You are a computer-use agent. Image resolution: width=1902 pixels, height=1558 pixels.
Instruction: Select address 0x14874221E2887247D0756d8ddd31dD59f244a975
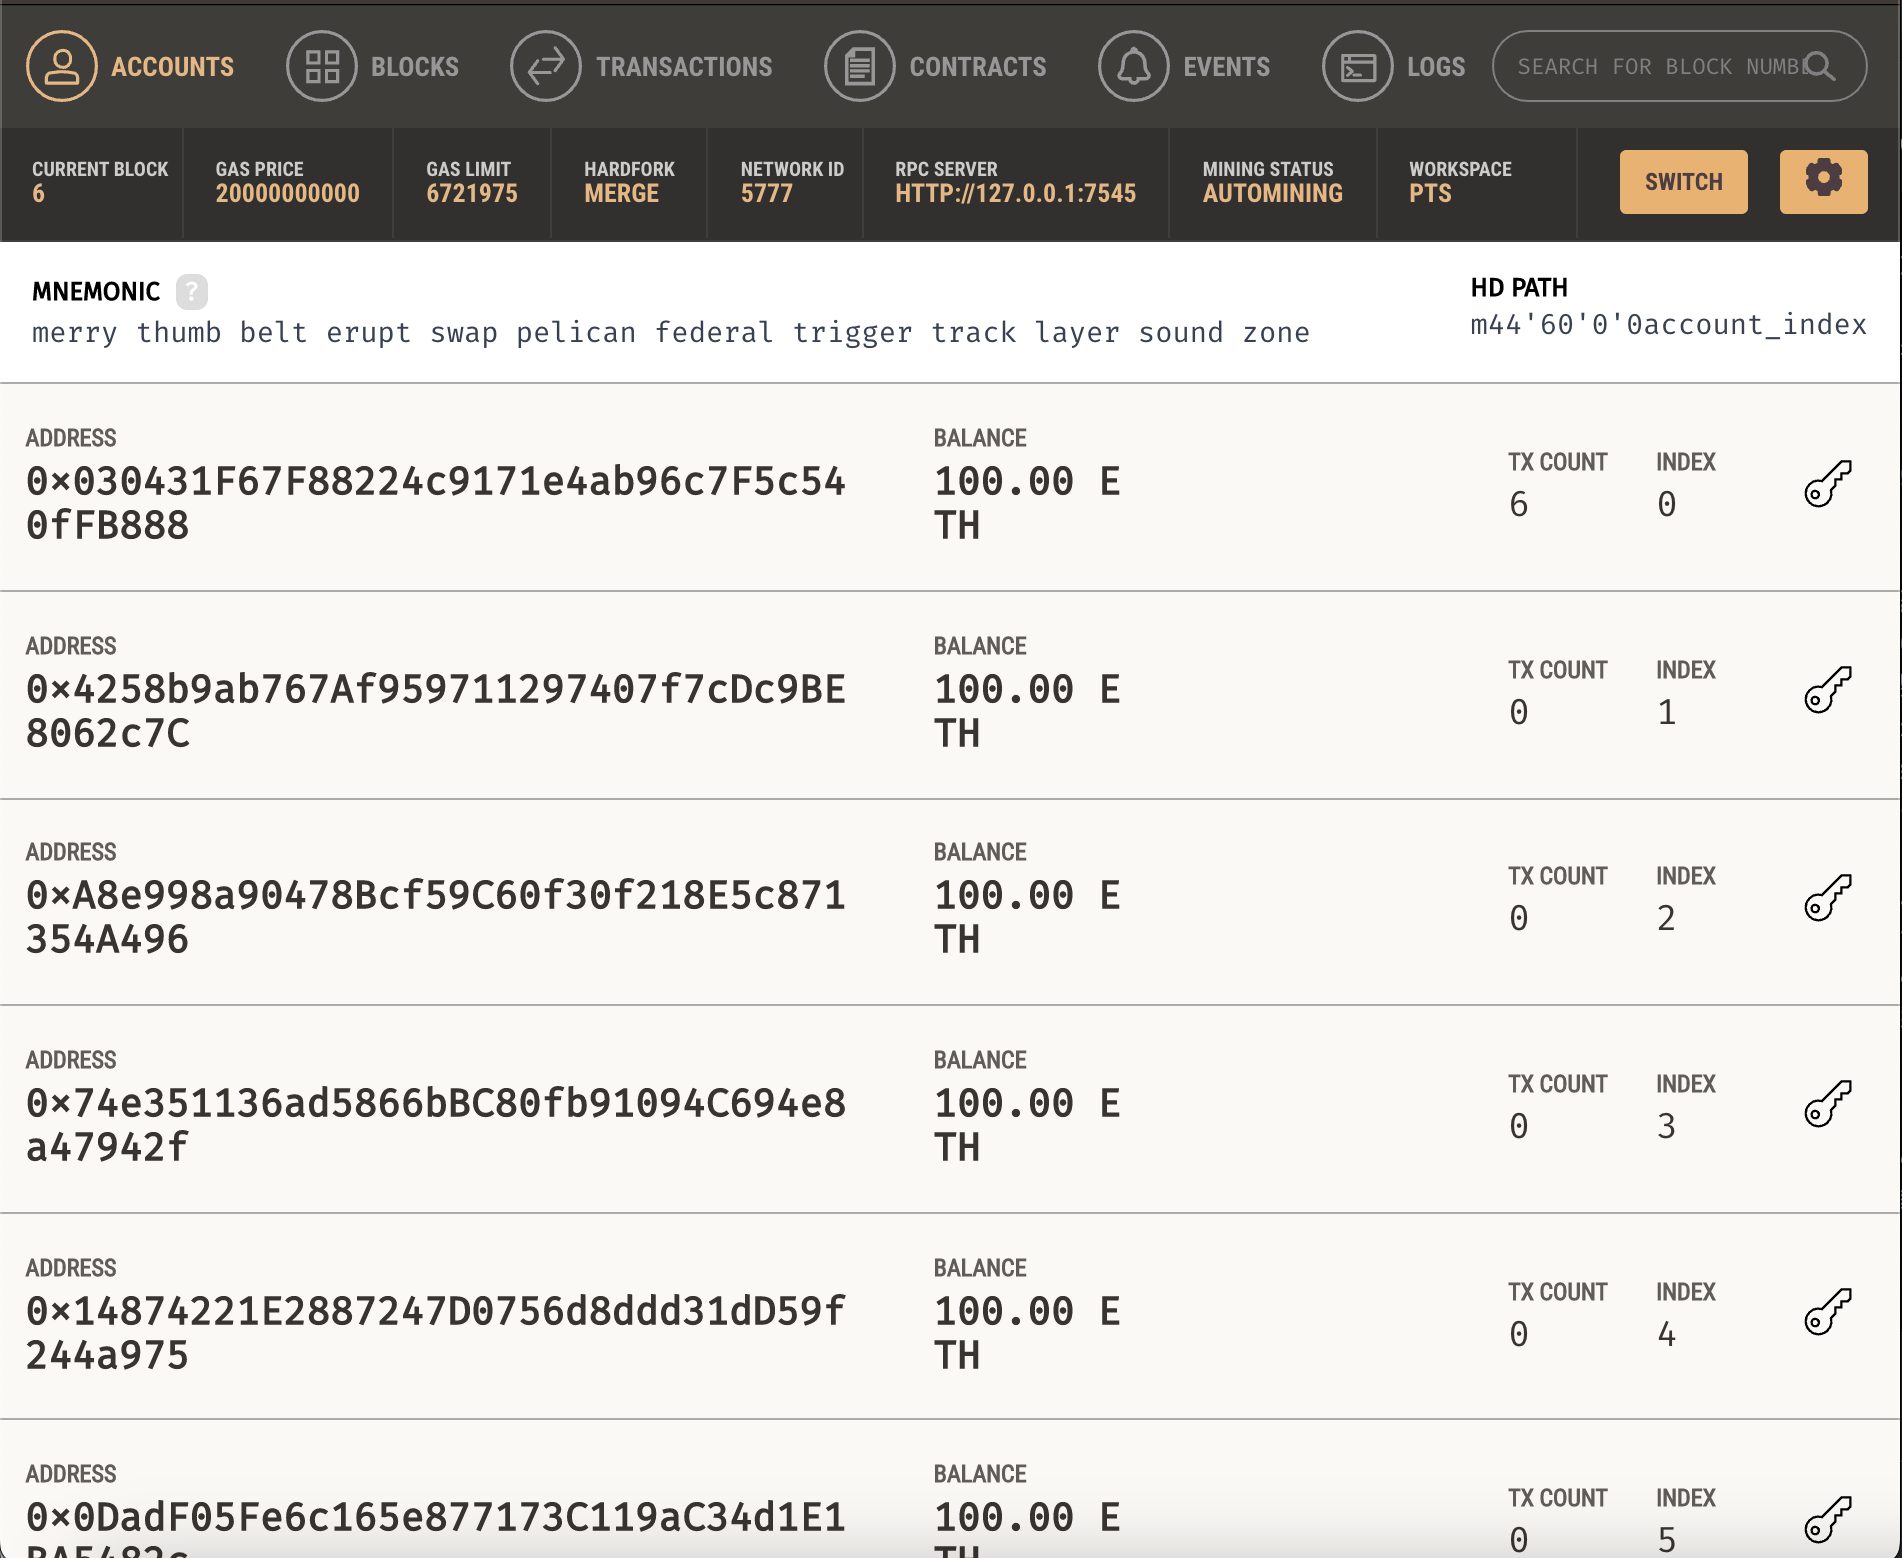436,1333
